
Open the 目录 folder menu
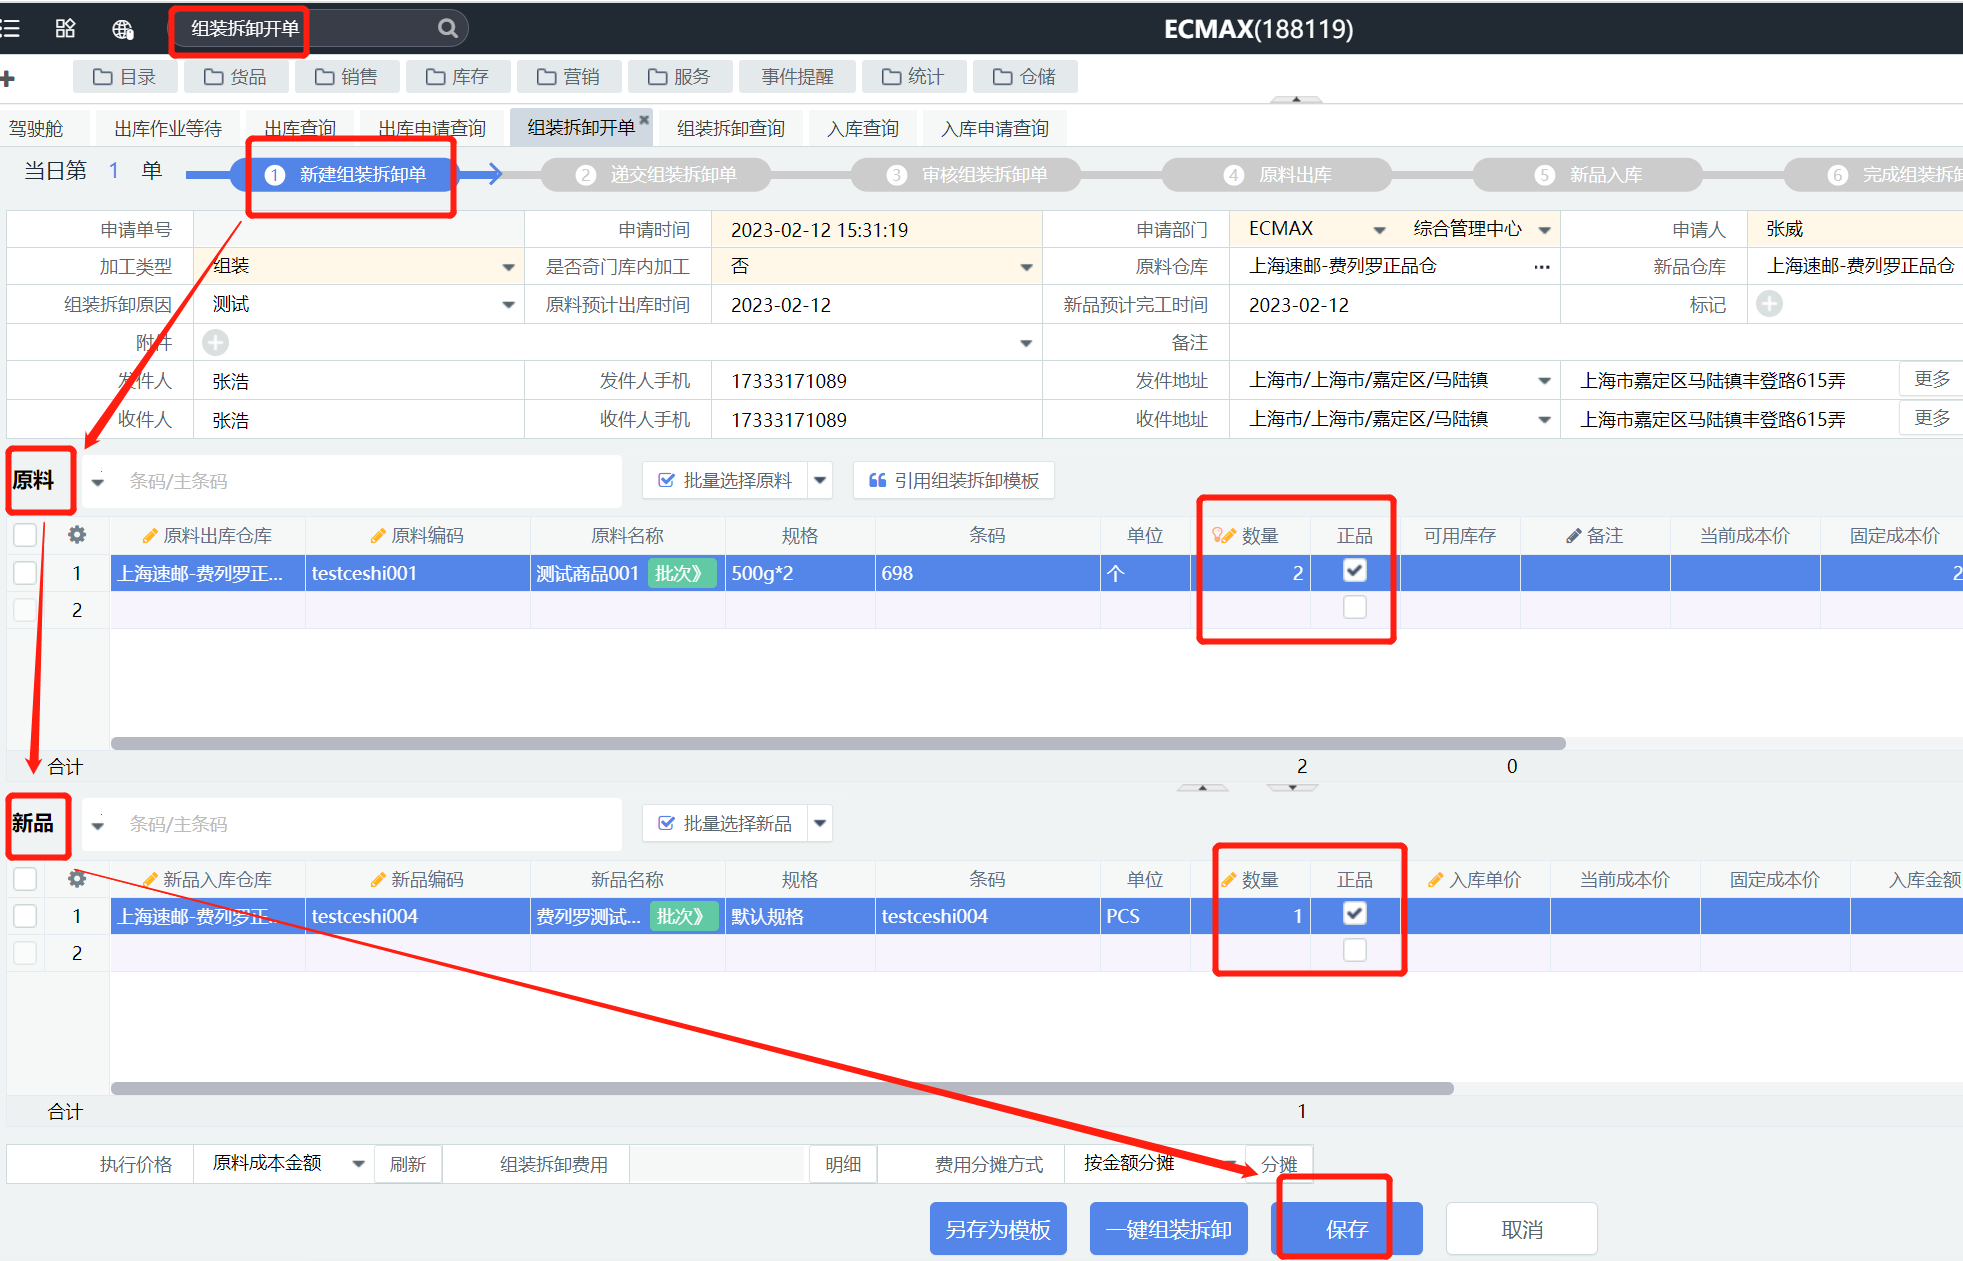124,77
